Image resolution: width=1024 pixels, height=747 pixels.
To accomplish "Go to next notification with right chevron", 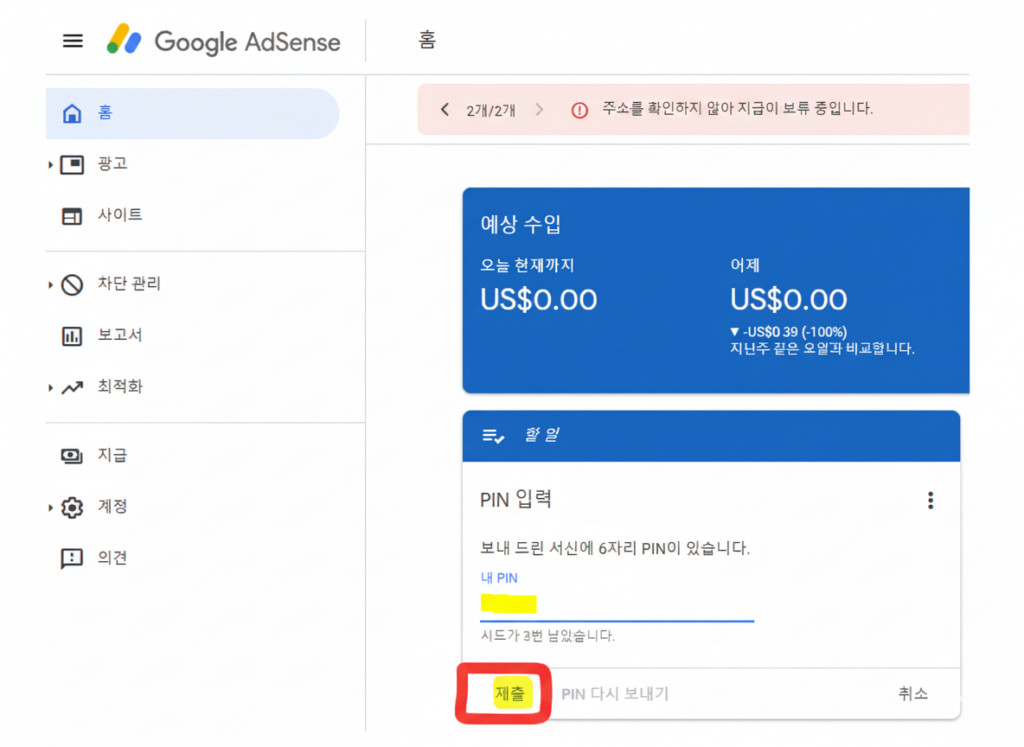I will [x=540, y=109].
